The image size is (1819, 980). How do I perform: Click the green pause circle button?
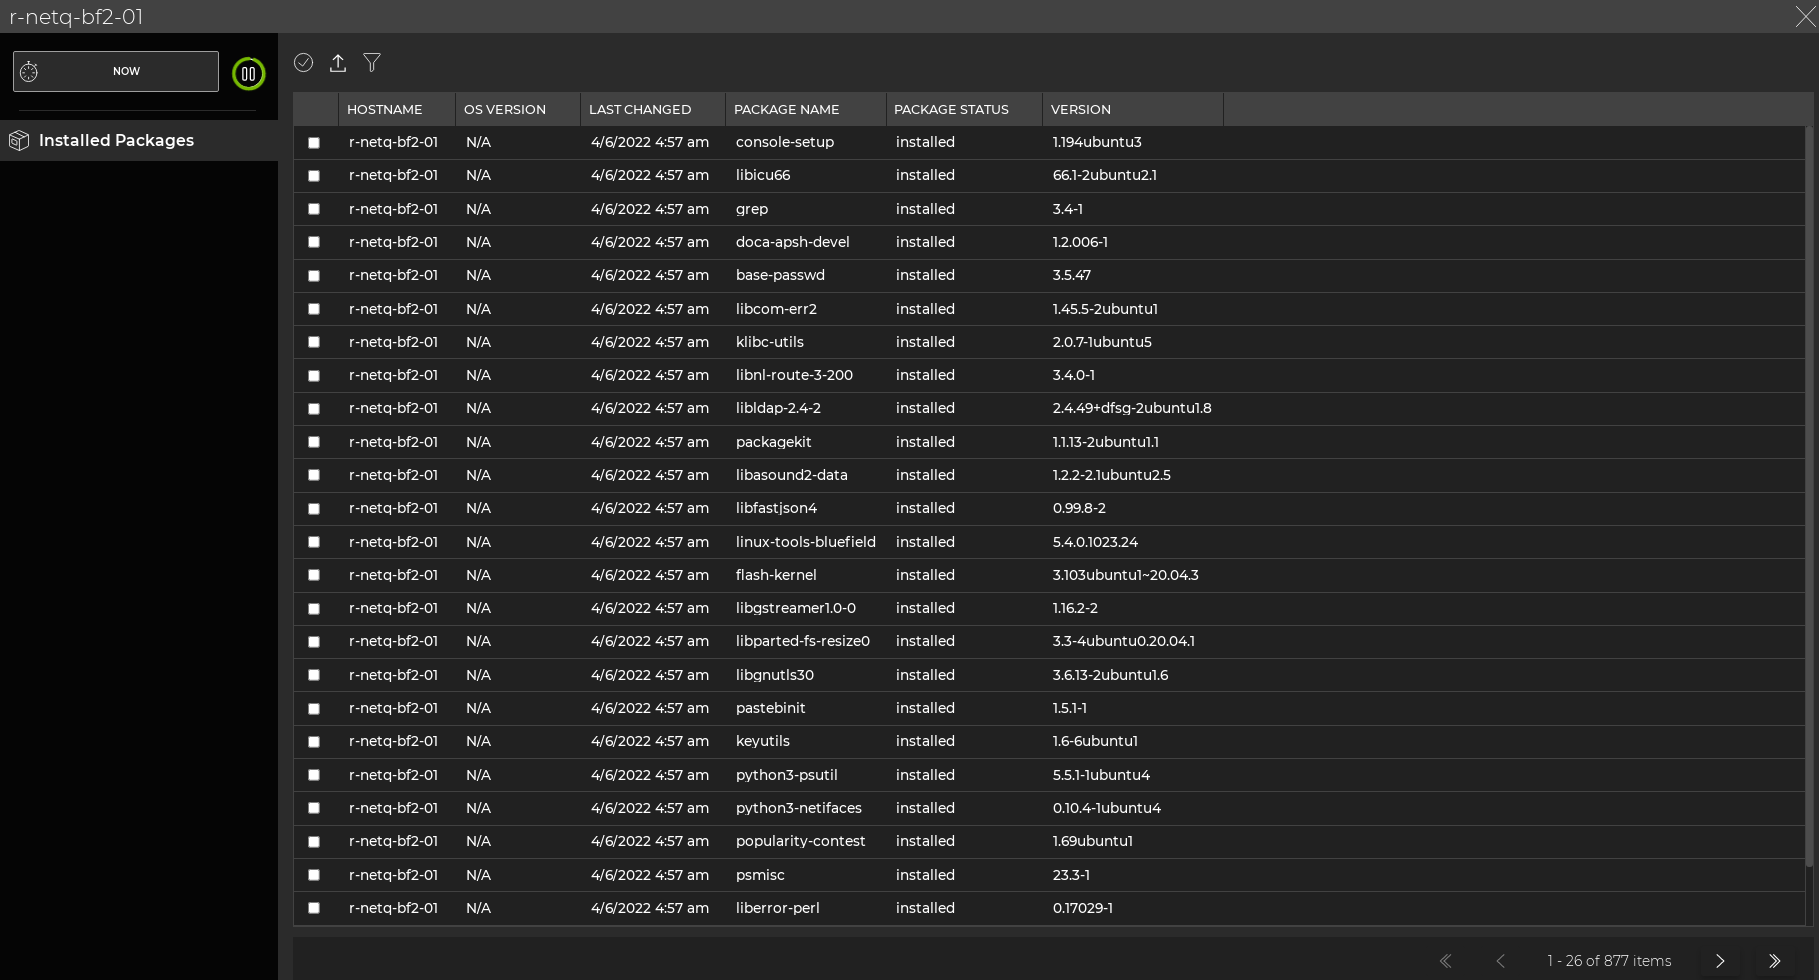(x=248, y=74)
